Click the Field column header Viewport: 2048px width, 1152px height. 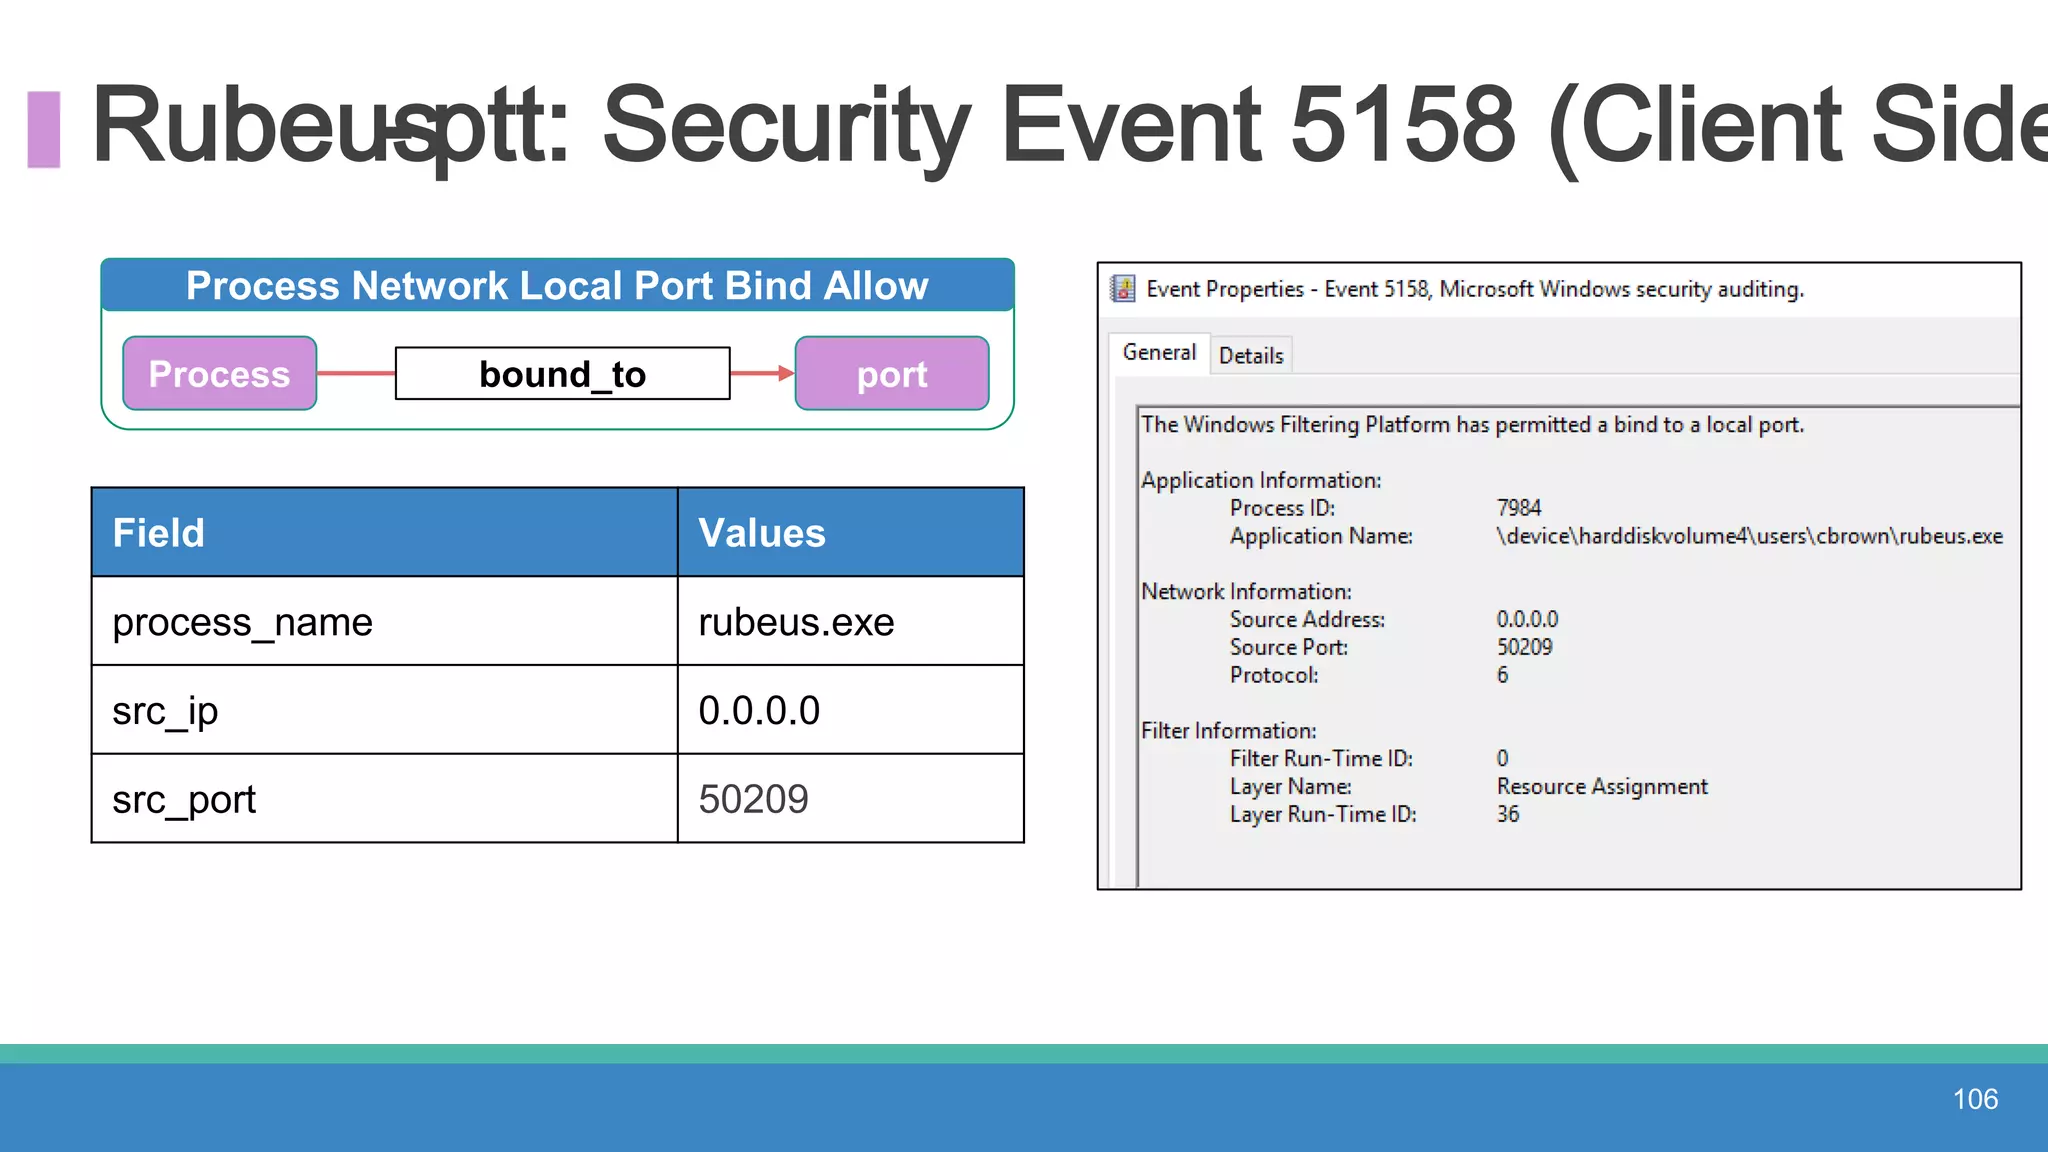(385, 533)
